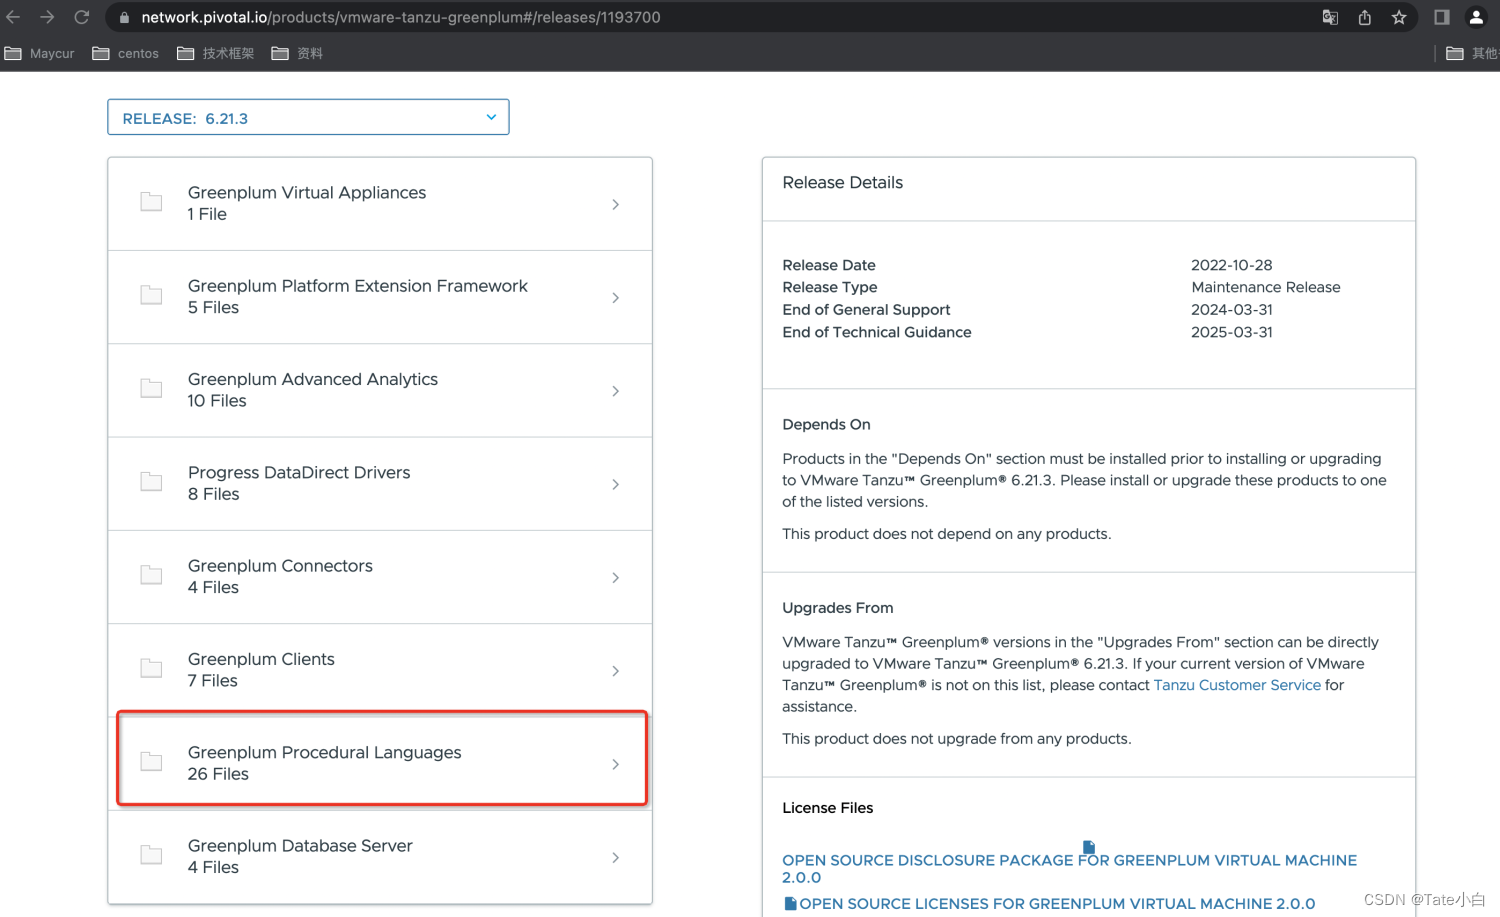Click the '8 Files' count text
The height and width of the screenshot is (917, 1500).
point(214,494)
